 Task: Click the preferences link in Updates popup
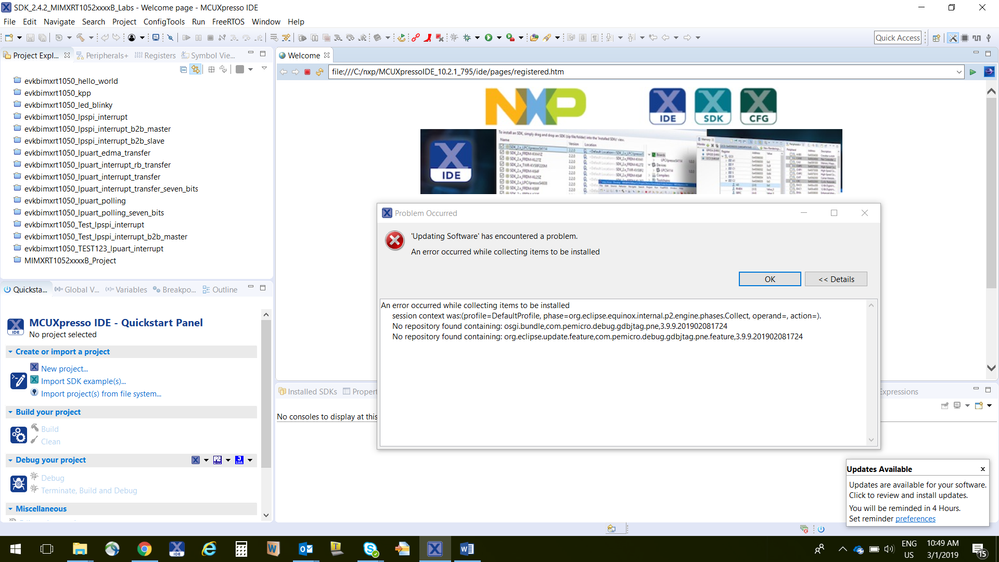[x=915, y=519]
